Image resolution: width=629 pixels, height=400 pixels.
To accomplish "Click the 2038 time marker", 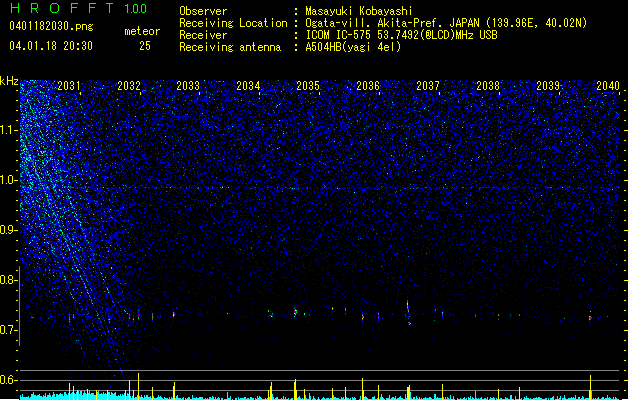I will pyautogui.click(x=488, y=86).
